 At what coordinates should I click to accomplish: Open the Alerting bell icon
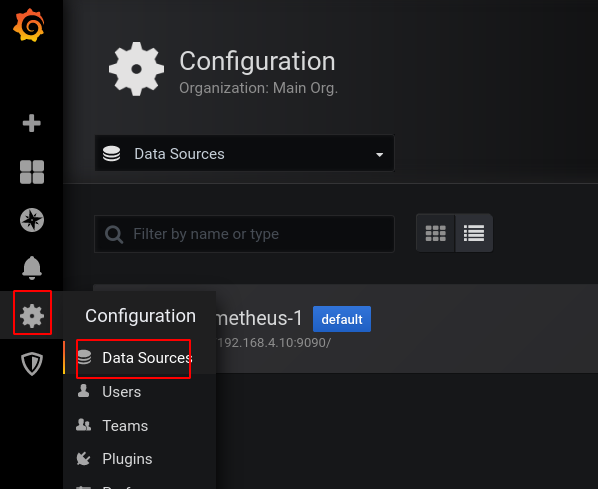(32, 268)
